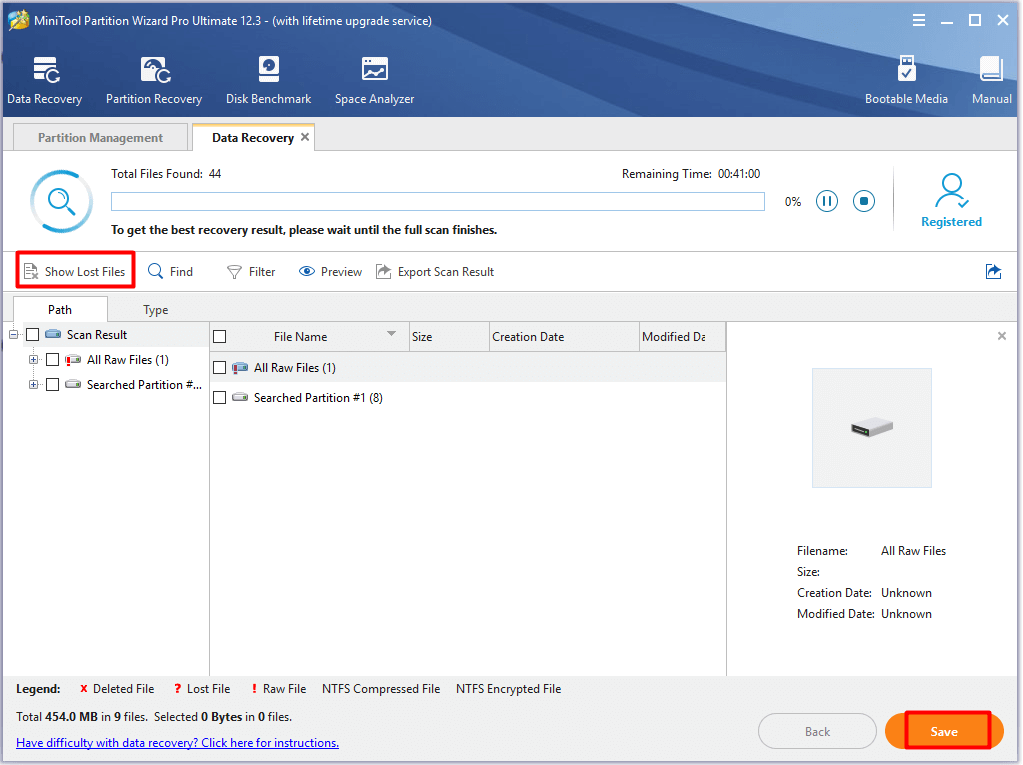The image size is (1023, 765).
Task: Tick Searched Partition checkbox in tree
Action: pyautogui.click(x=53, y=385)
